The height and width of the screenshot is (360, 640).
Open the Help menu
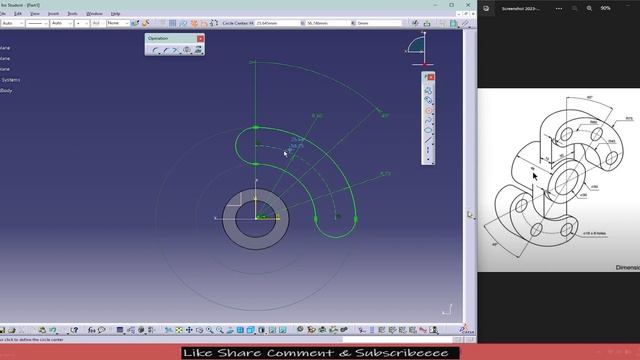(116, 13)
